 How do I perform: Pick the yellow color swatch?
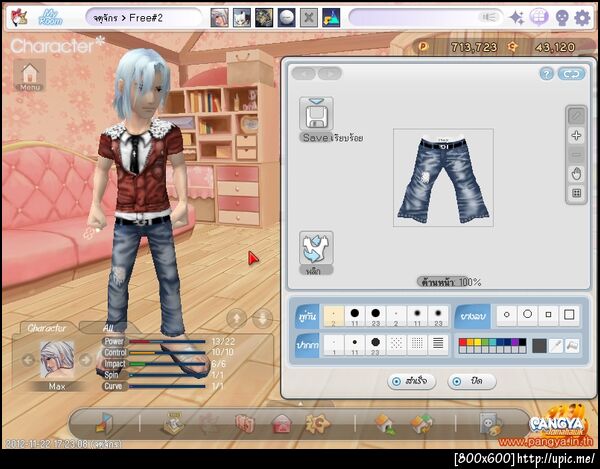tap(478, 342)
